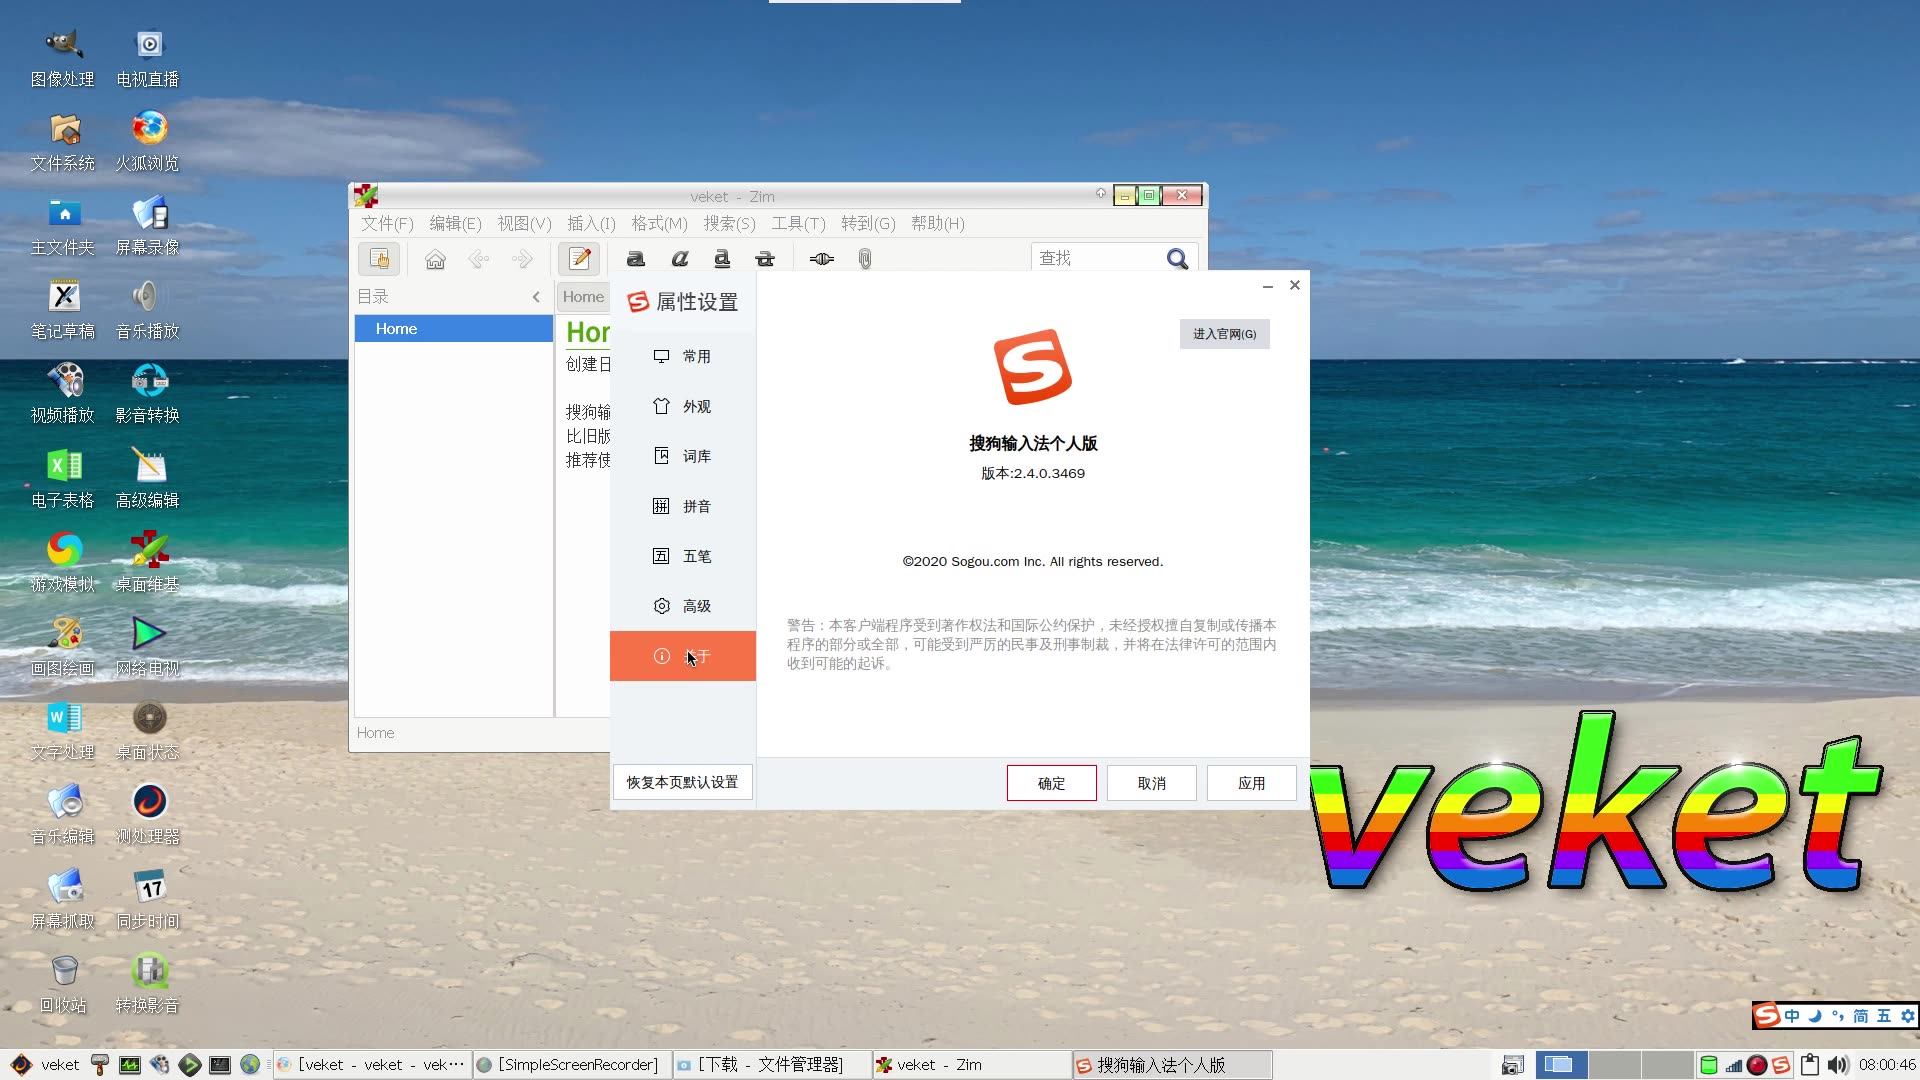Collapse the 目录 sidebar panel
The height and width of the screenshot is (1080, 1920).
coord(536,296)
